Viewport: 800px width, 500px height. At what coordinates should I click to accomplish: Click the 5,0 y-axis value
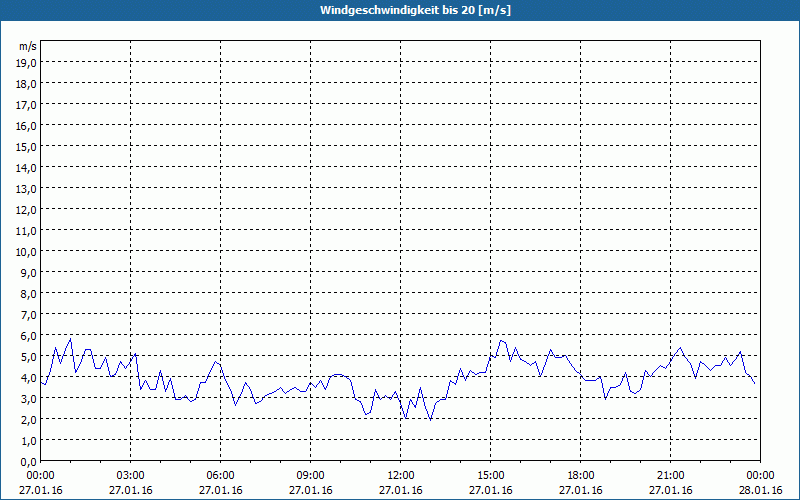point(28,356)
